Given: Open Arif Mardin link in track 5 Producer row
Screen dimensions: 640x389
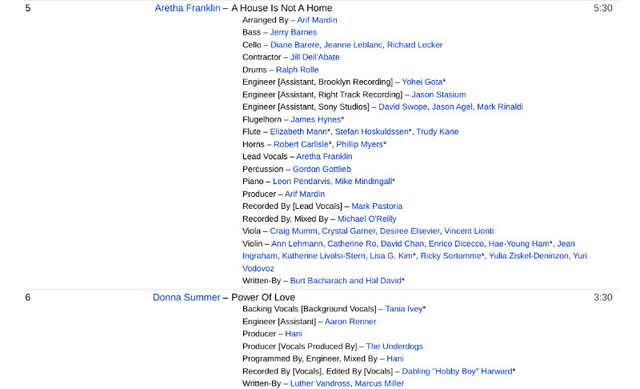Looking at the screenshot, I should coord(305,194).
